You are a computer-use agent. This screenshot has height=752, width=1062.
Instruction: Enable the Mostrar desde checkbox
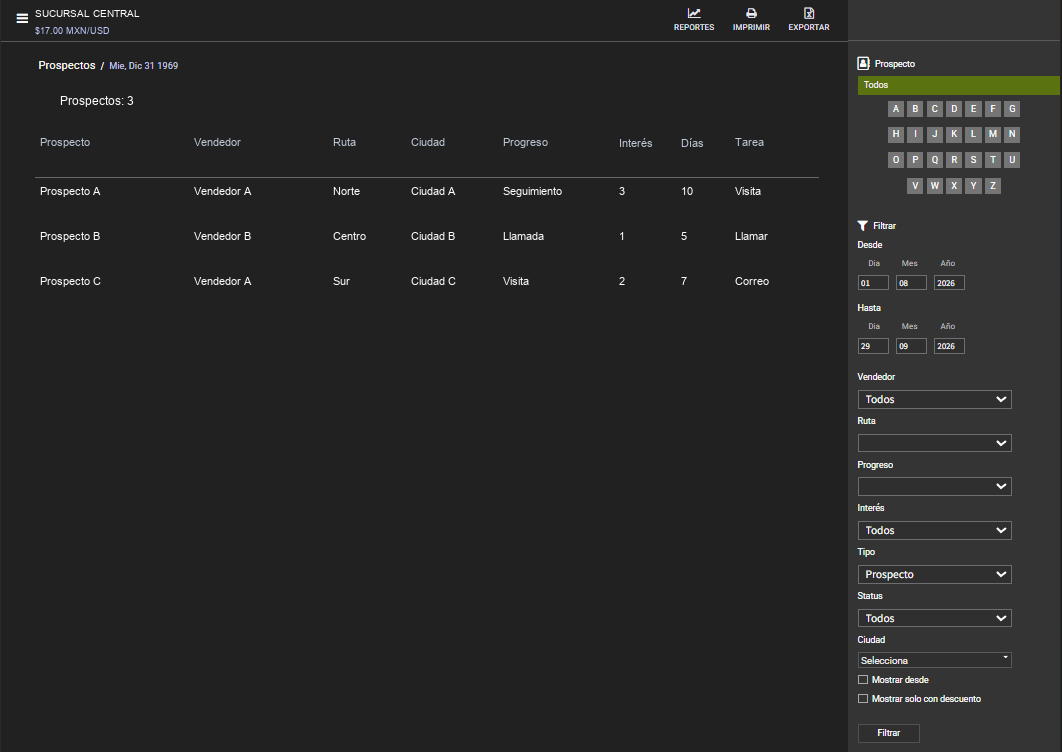863,680
